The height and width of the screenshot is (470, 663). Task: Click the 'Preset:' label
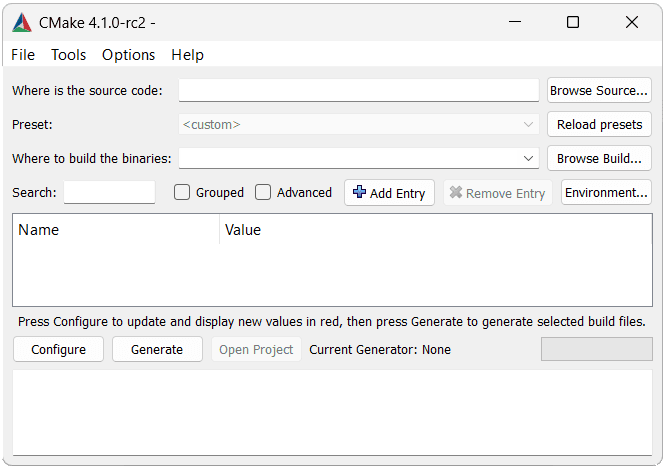click(32, 125)
